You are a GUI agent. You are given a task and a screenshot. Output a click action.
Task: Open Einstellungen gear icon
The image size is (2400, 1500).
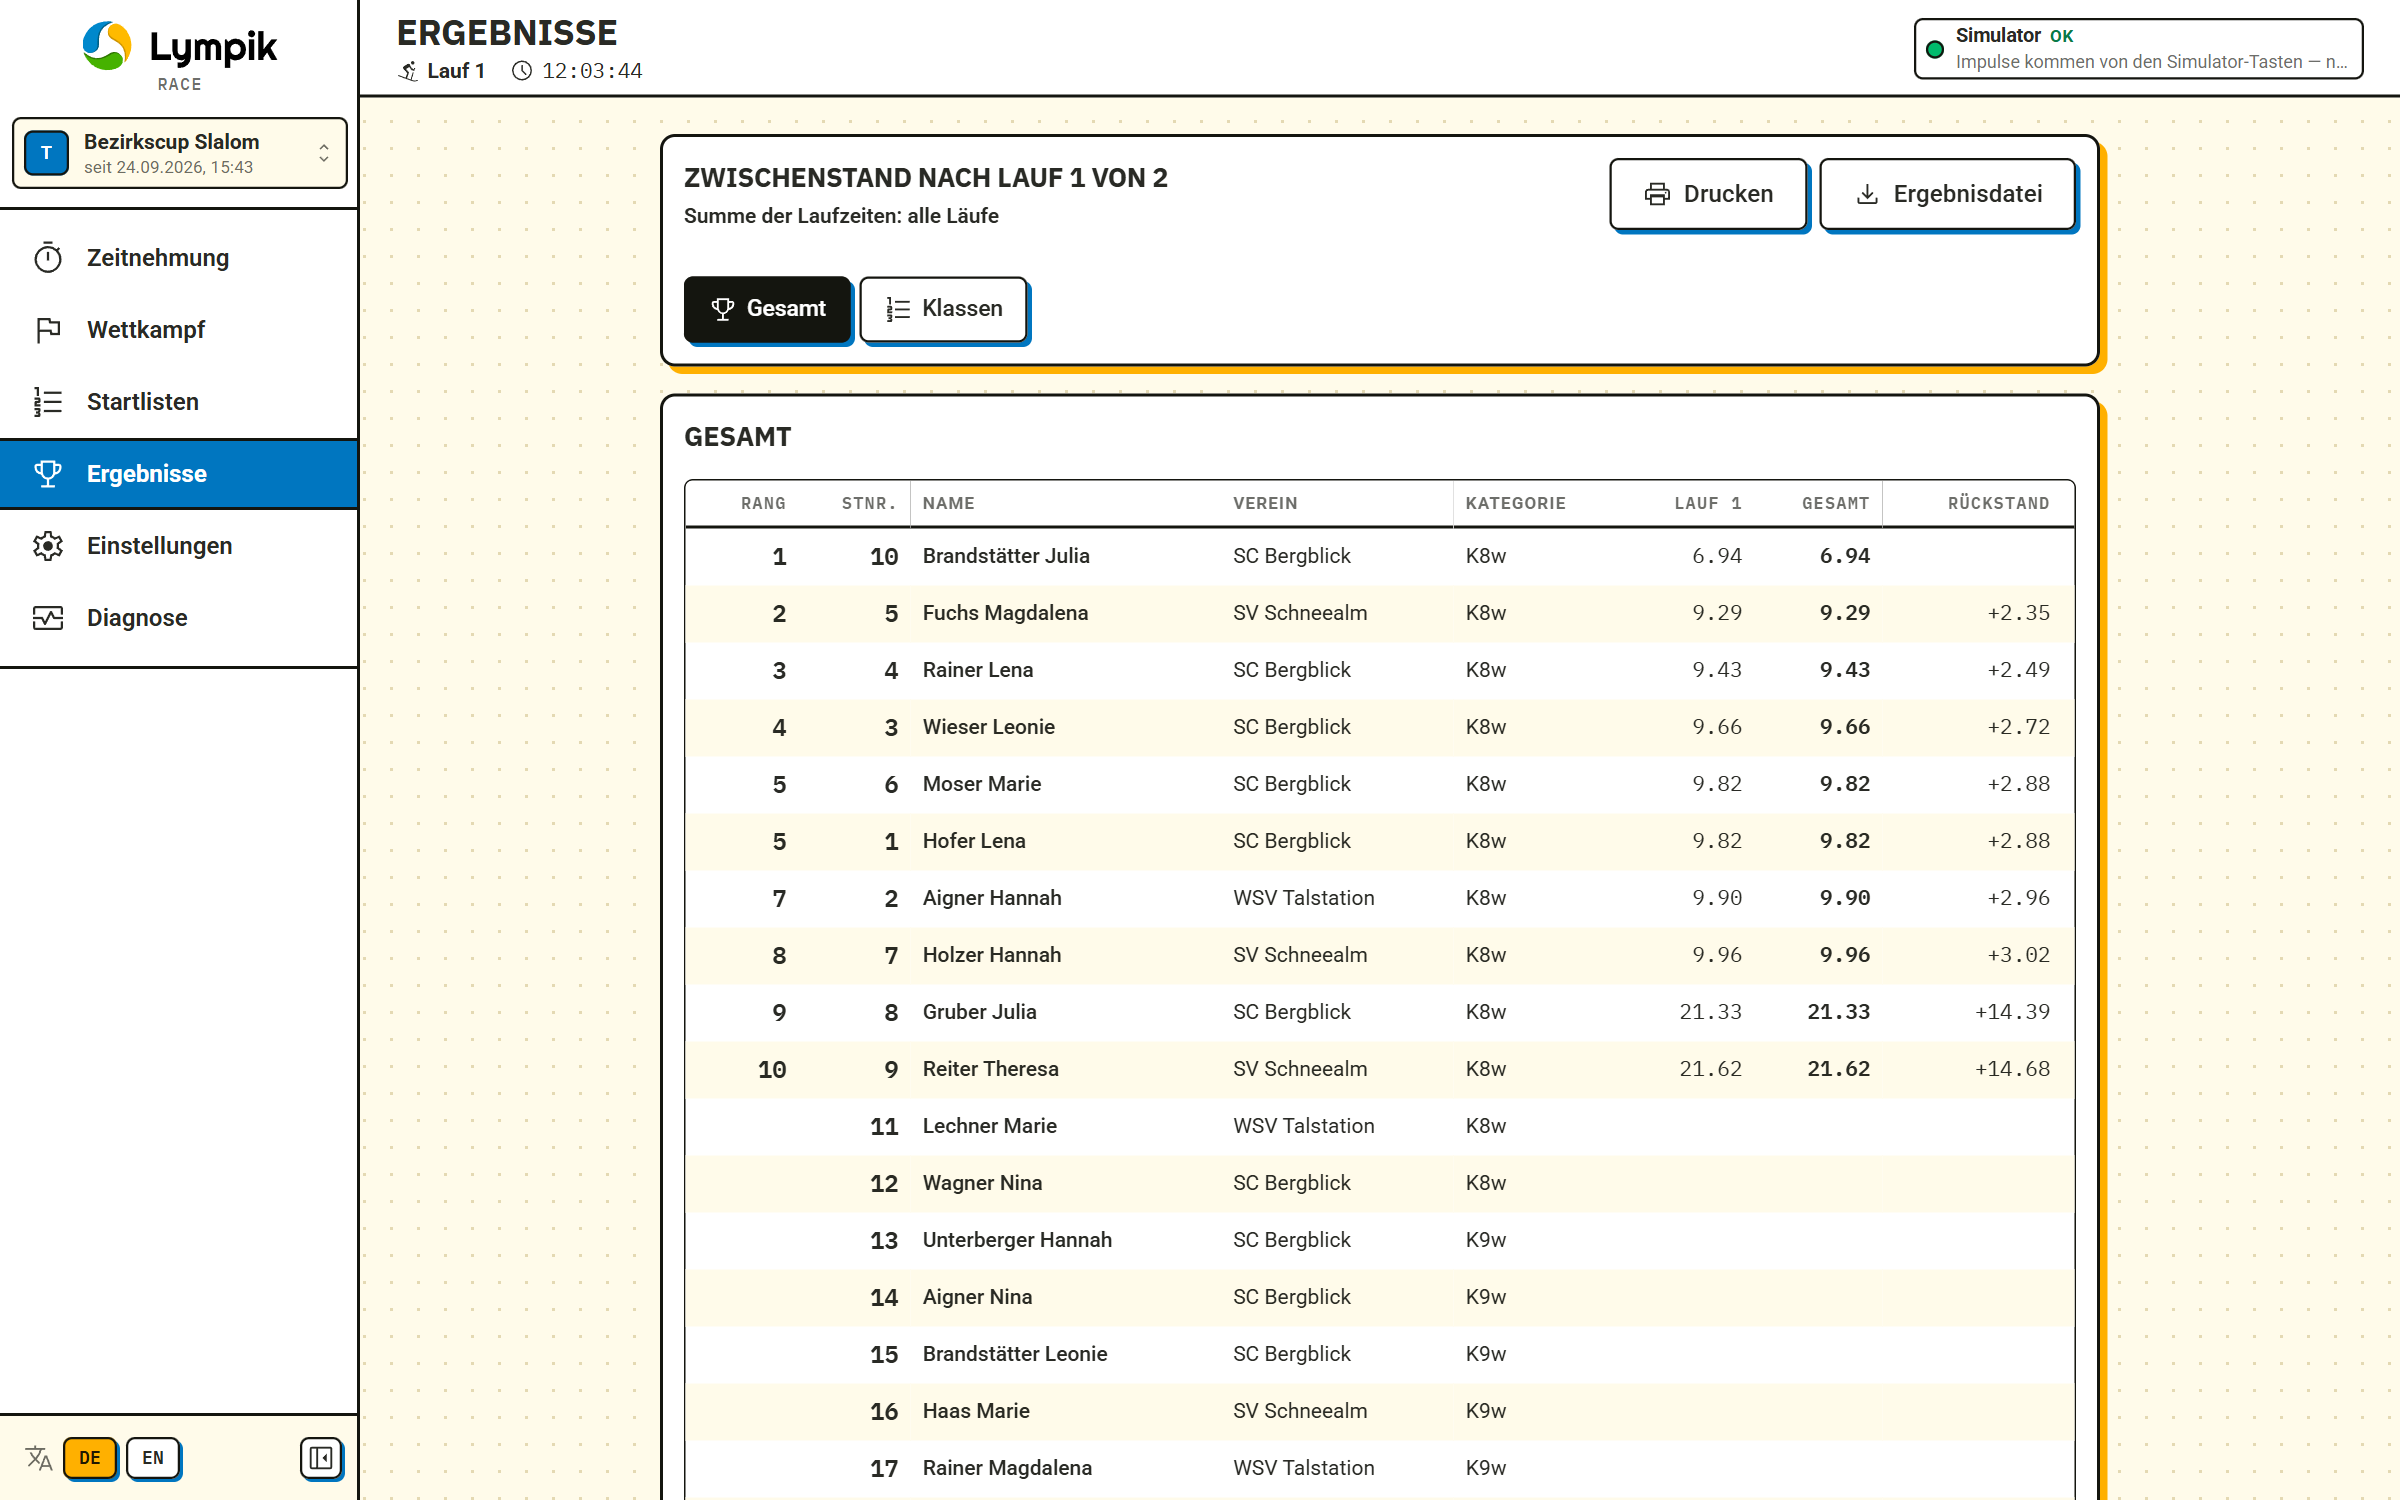pos(48,546)
